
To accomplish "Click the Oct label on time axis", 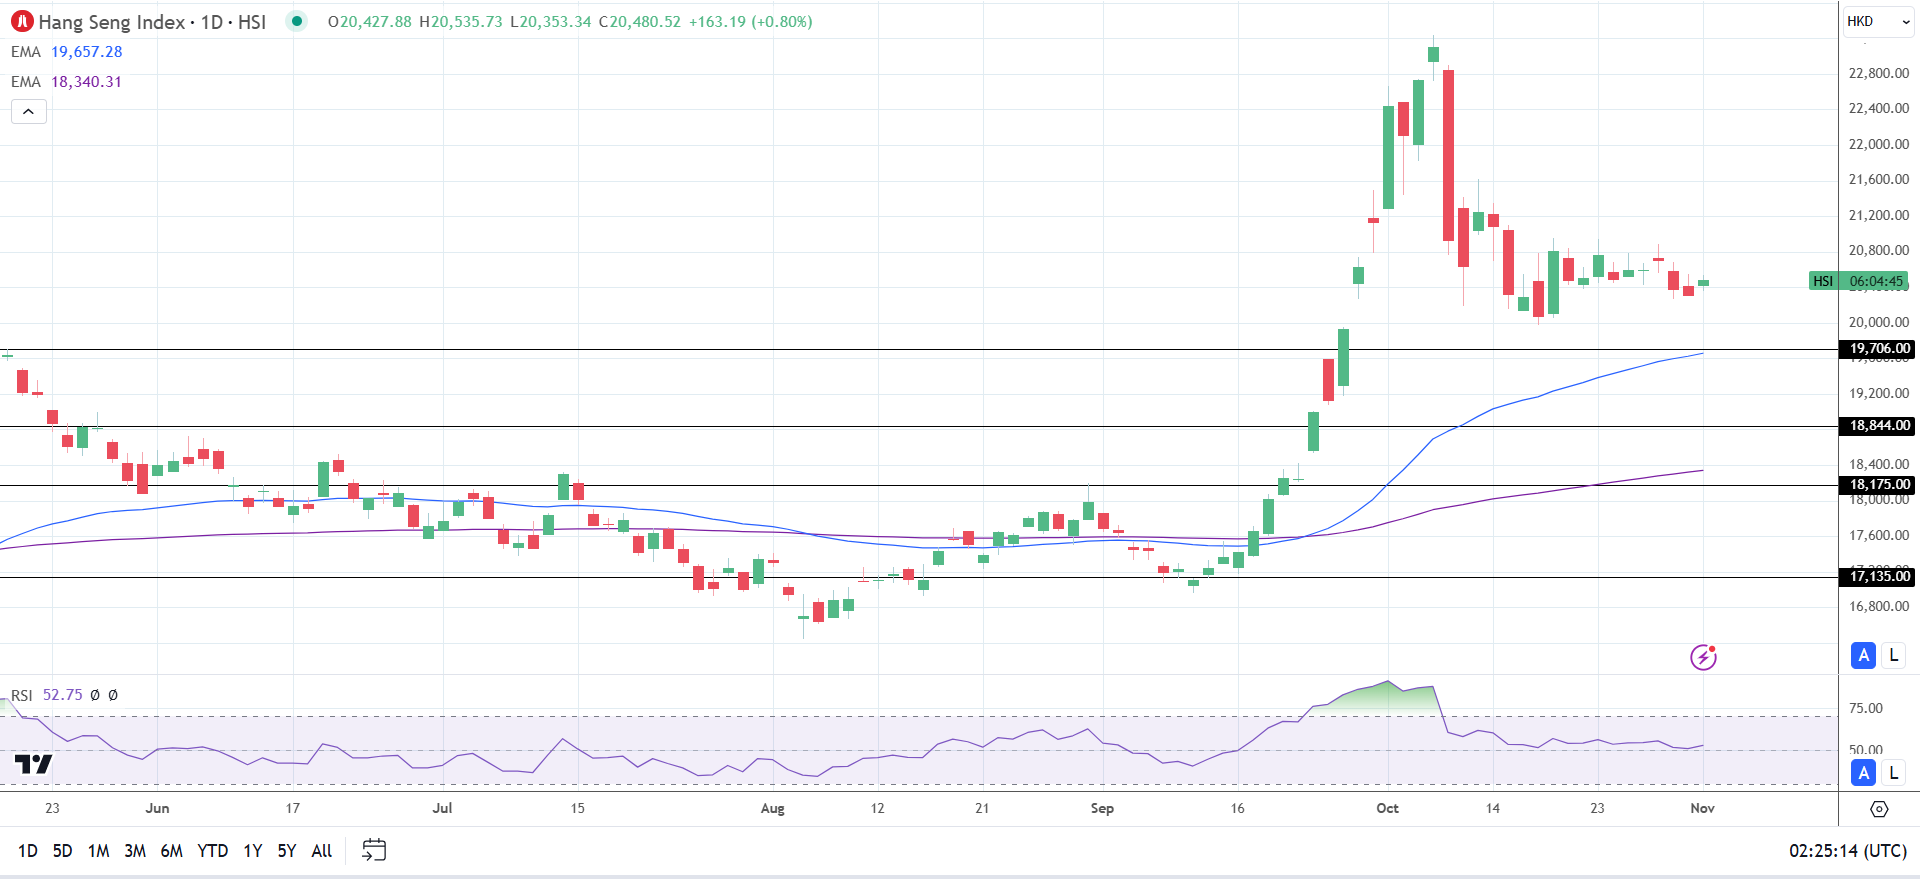I will [1387, 808].
